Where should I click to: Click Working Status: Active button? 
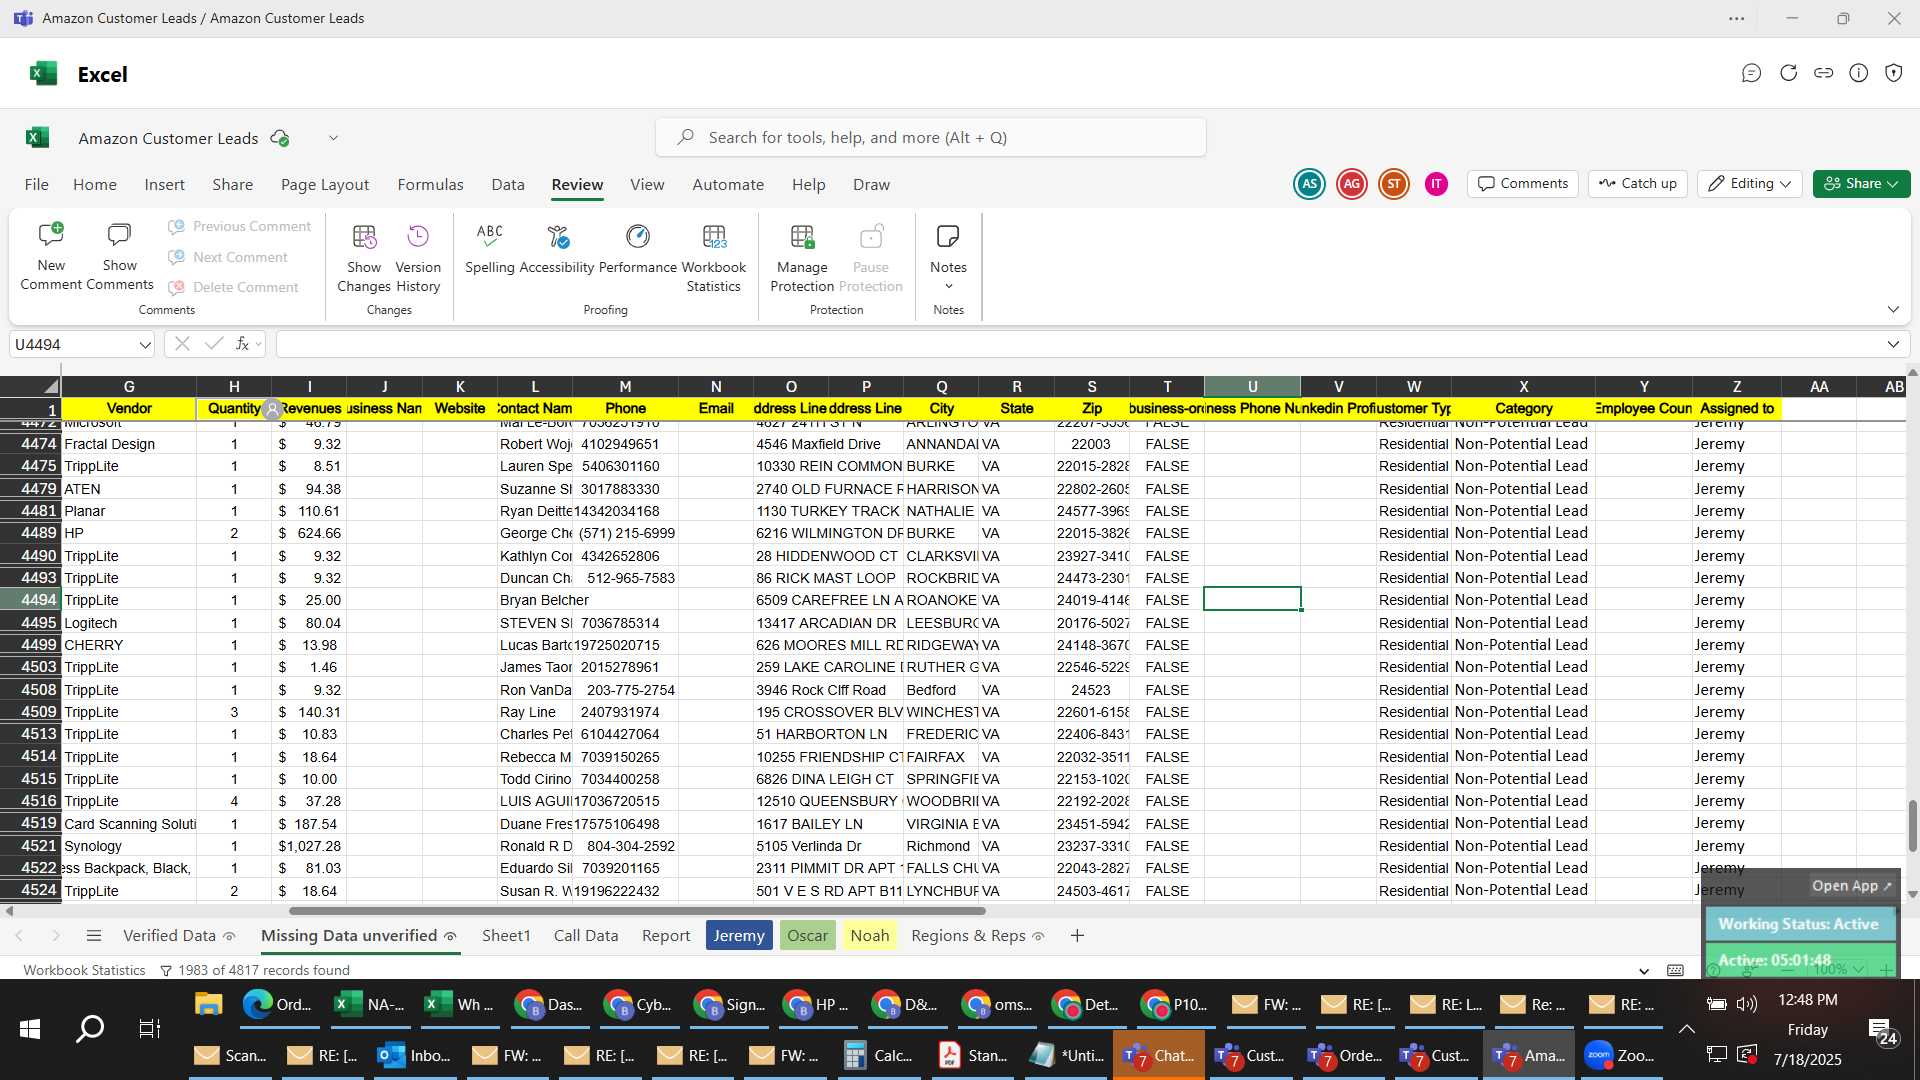1799,925
